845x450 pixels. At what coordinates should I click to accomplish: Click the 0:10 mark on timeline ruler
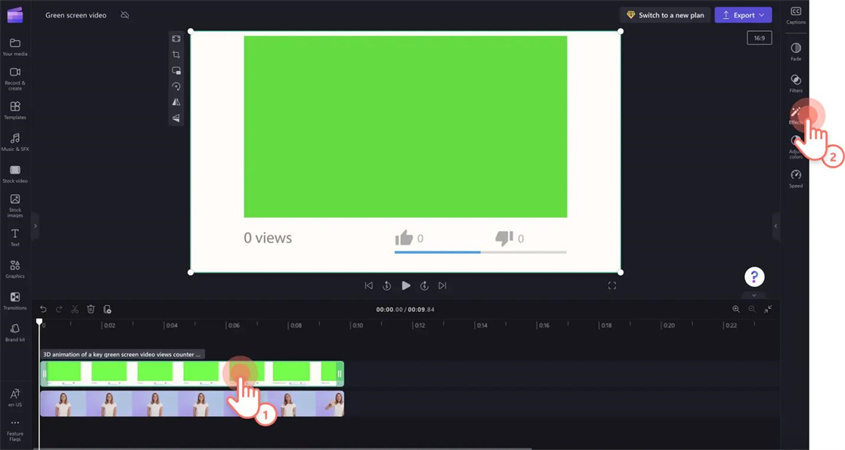point(357,326)
